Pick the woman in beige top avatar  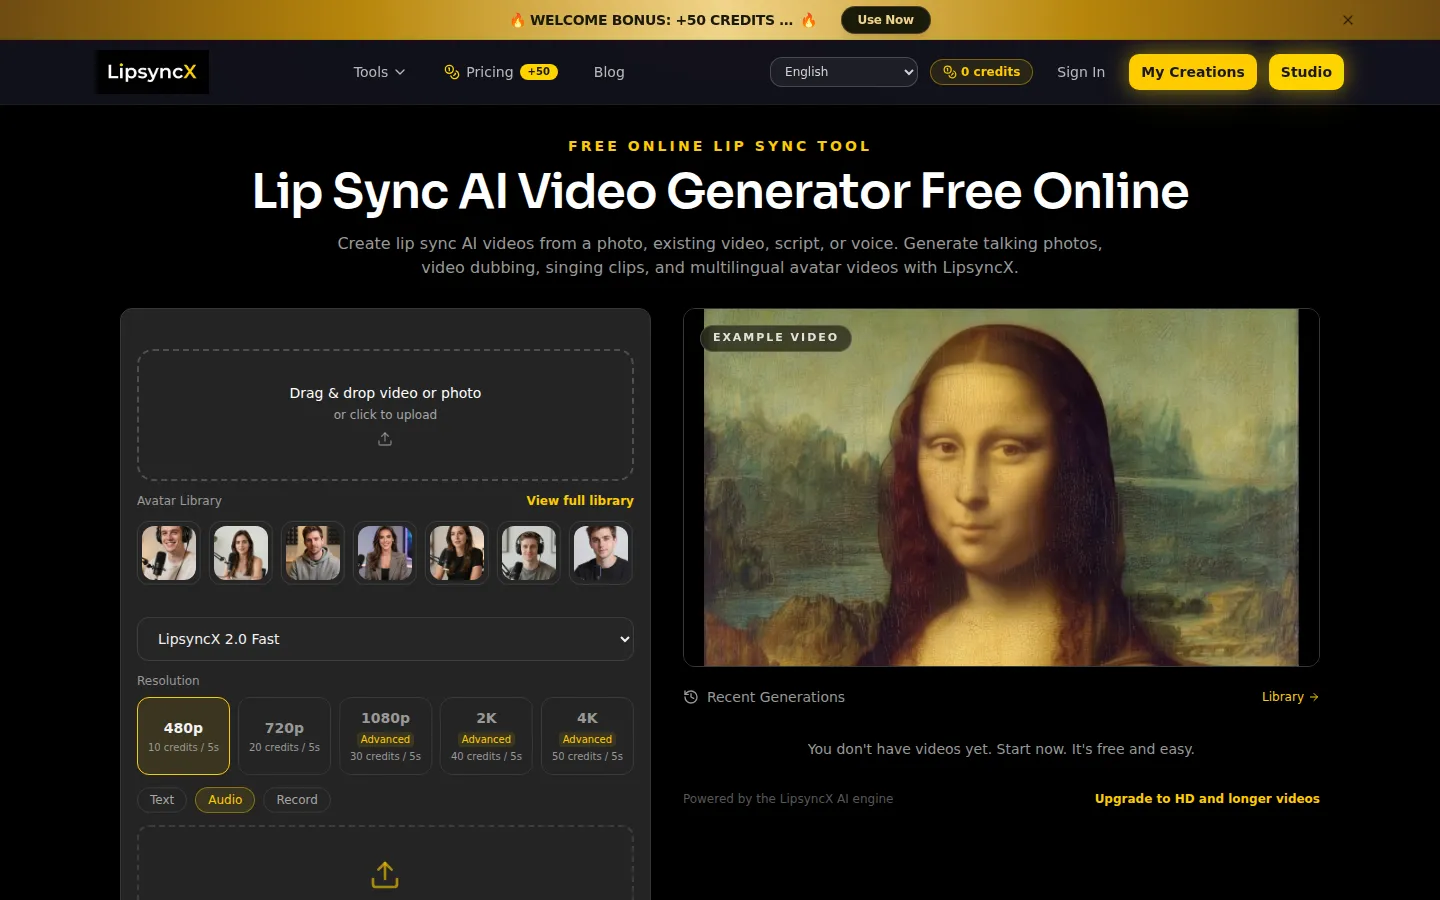point(241,553)
